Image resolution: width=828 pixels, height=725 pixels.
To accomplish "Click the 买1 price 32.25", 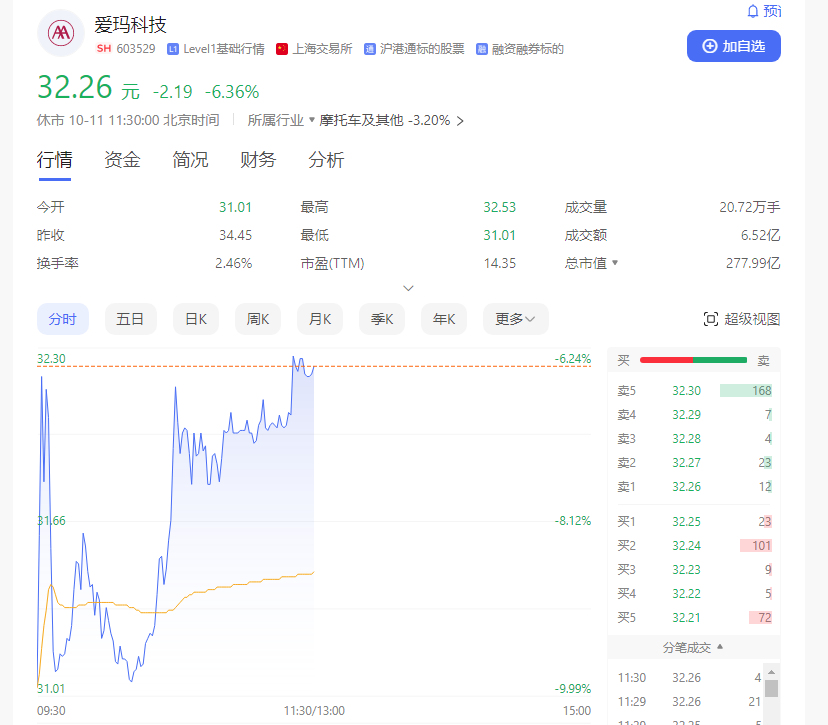I will coord(686,522).
